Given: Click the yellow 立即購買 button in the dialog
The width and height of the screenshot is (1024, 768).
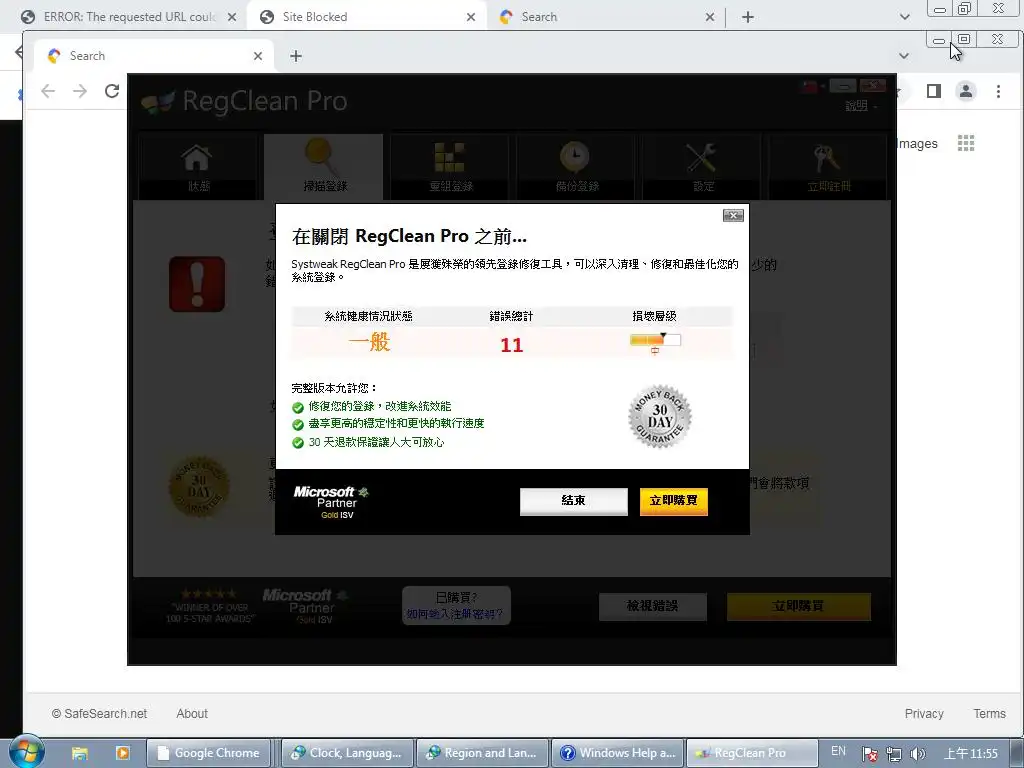Looking at the screenshot, I should pos(673,501).
